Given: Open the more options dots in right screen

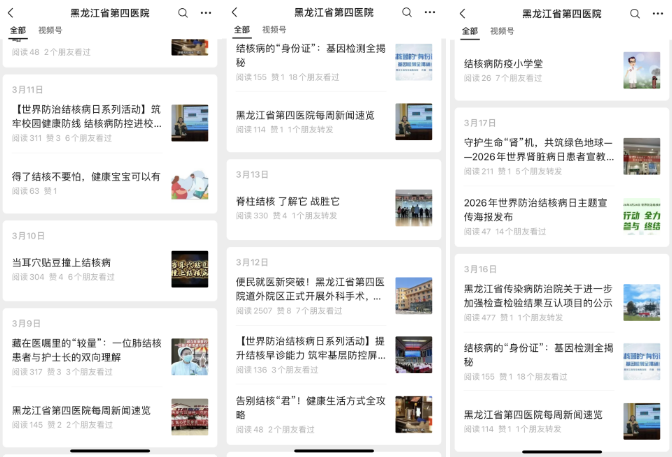Looking at the screenshot, I should point(657,14).
